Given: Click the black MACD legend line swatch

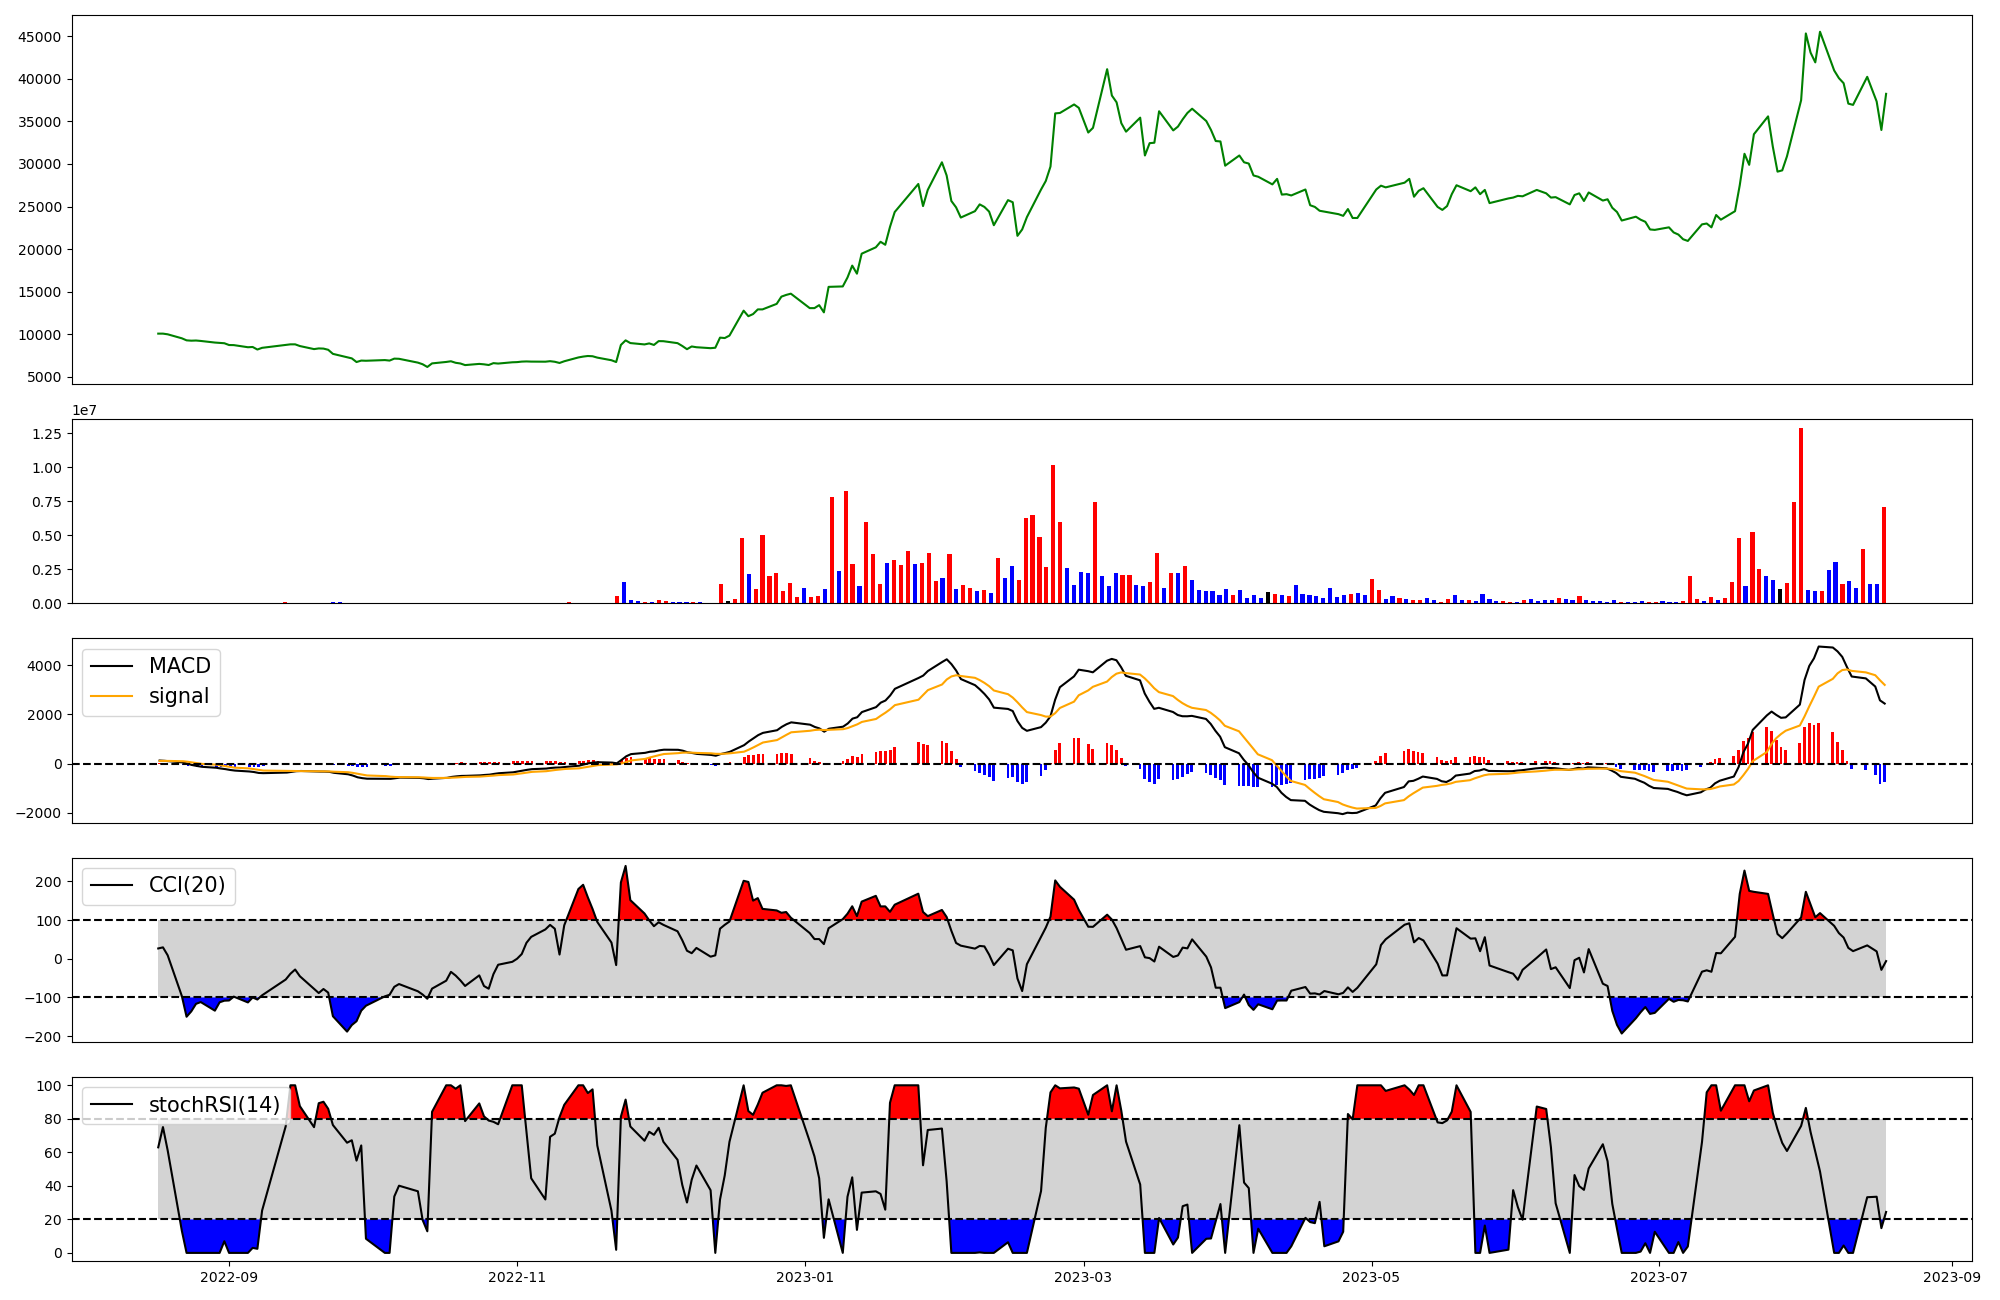Looking at the screenshot, I should click(111, 666).
